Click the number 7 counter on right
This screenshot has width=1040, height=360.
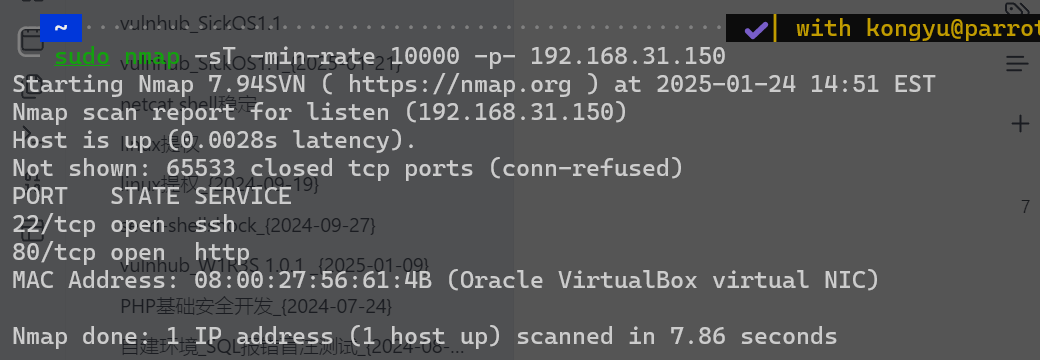tap(1025, 208)
